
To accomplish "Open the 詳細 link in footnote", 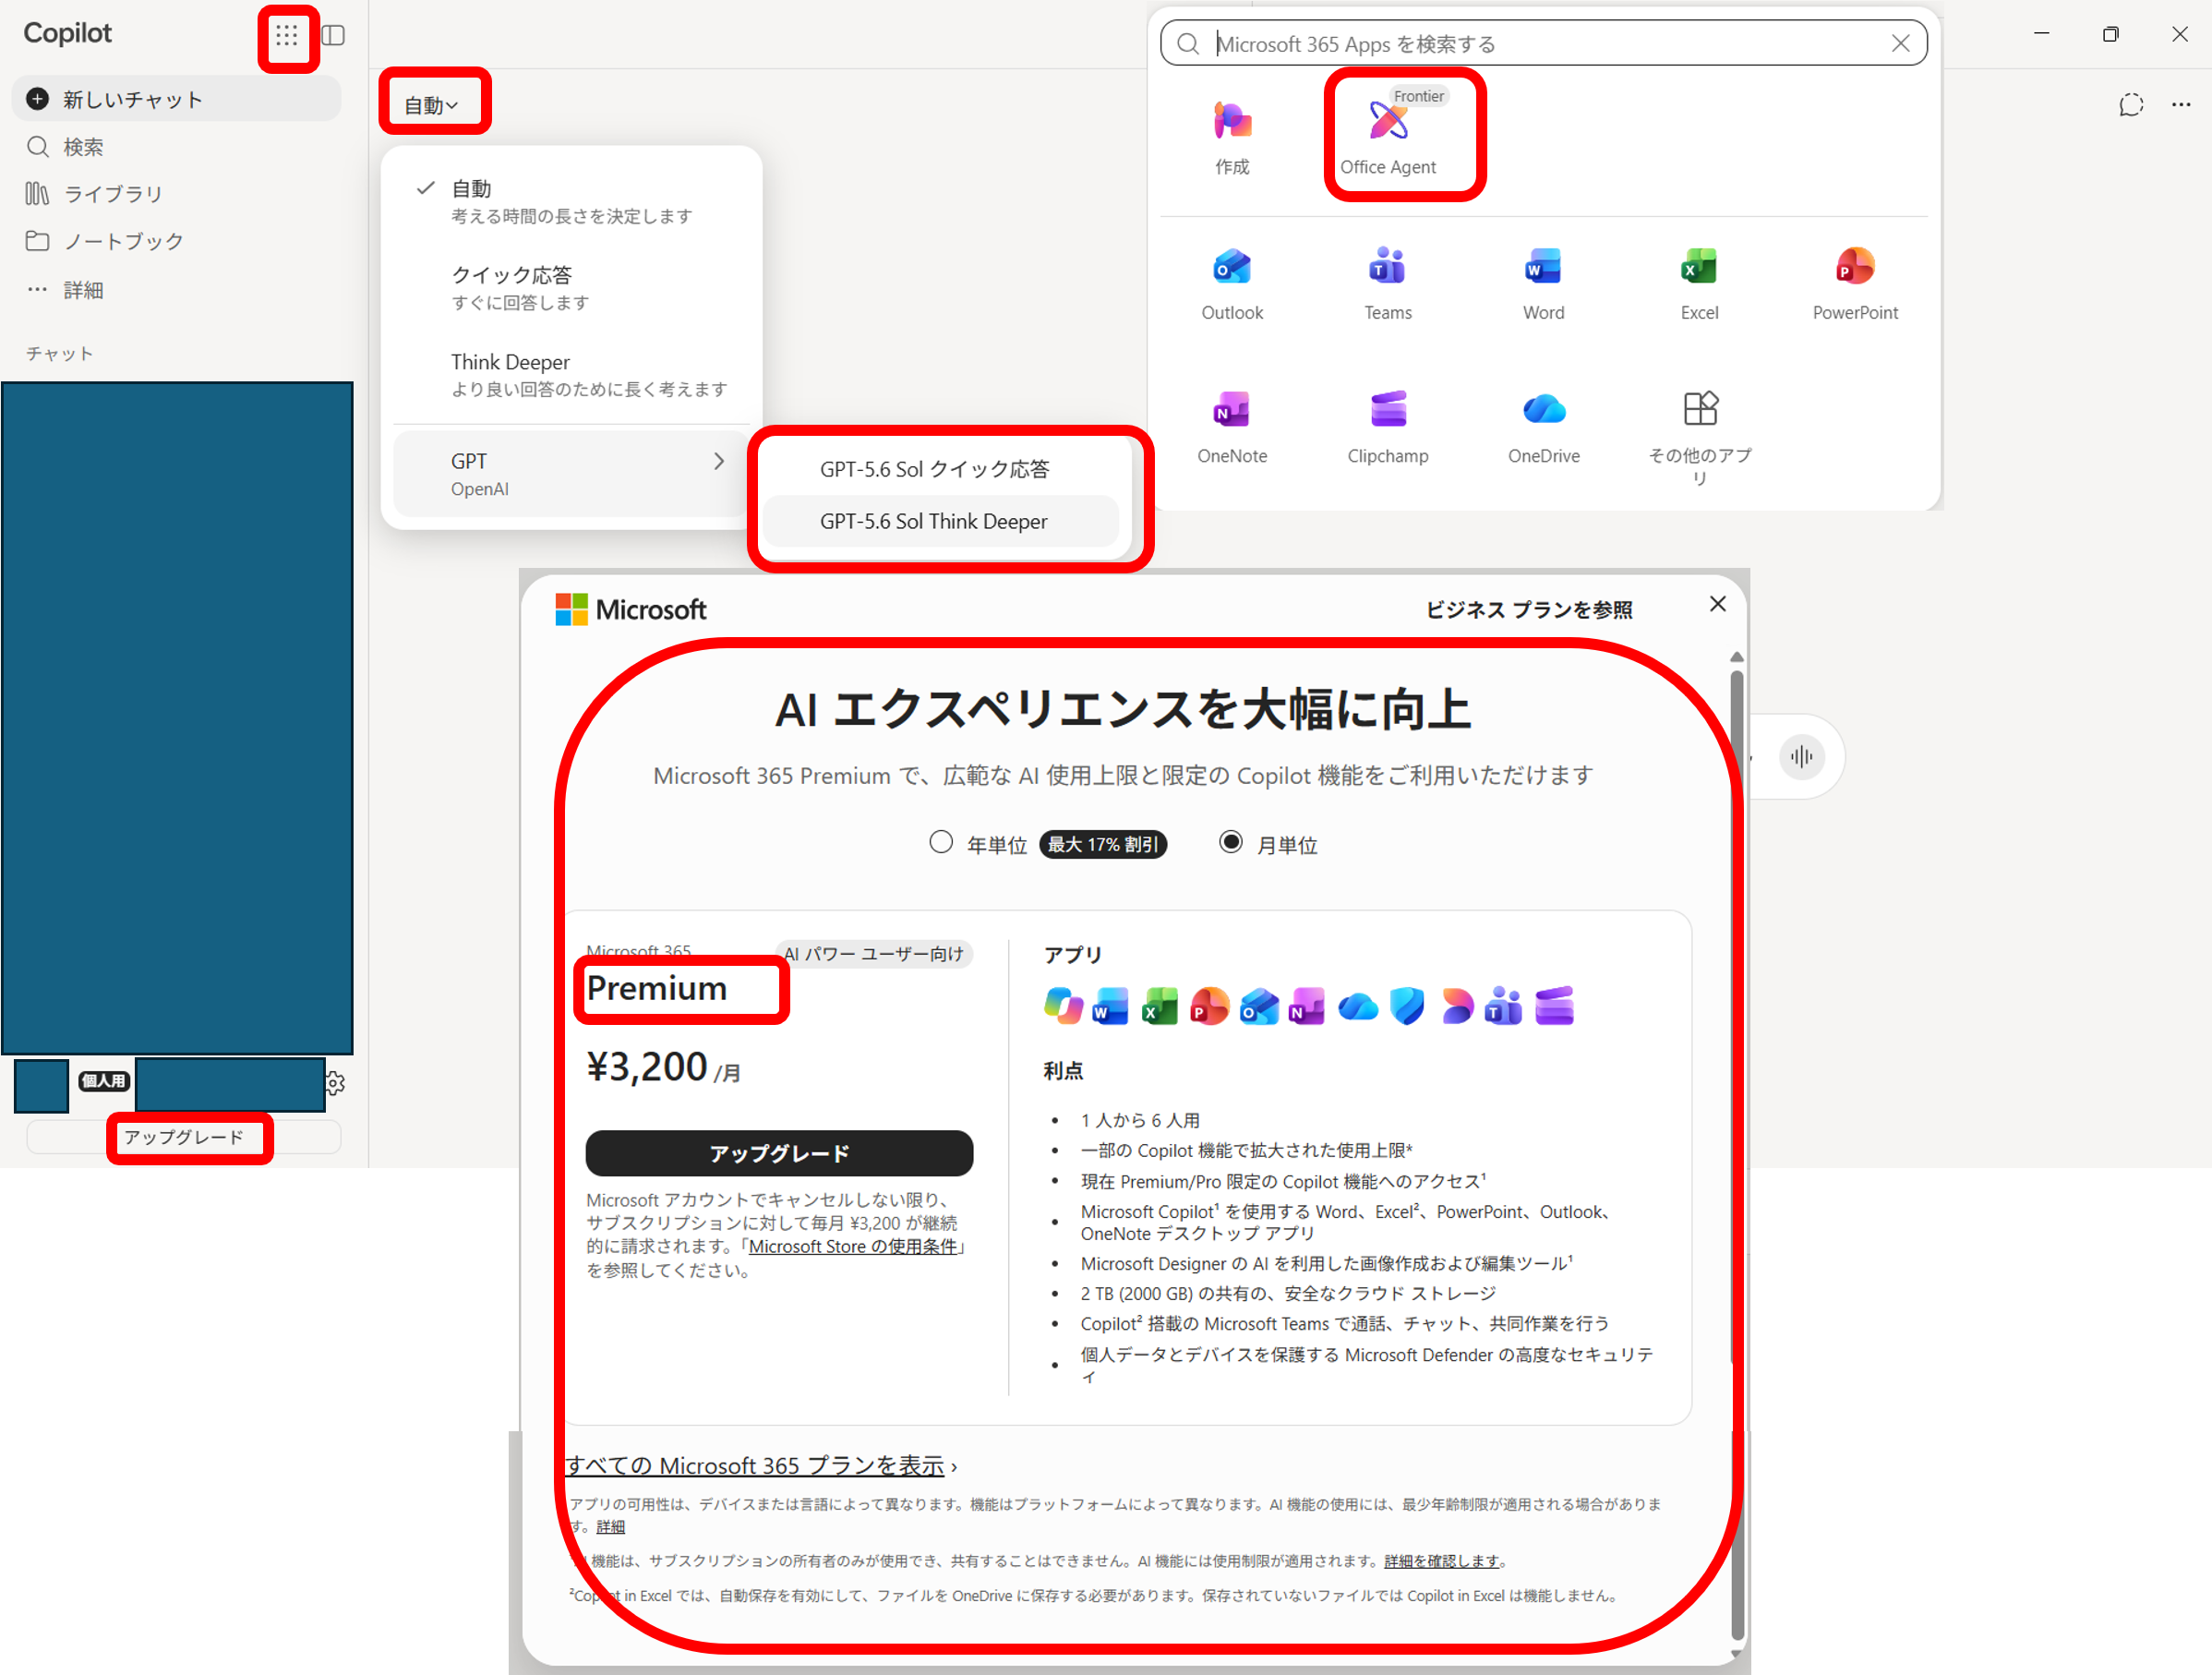I will click(610, 1527).
